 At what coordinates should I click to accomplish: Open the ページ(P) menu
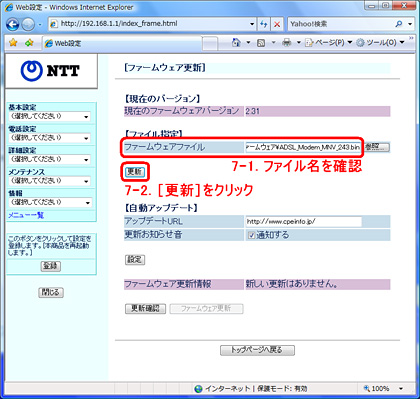coord(329,43)
